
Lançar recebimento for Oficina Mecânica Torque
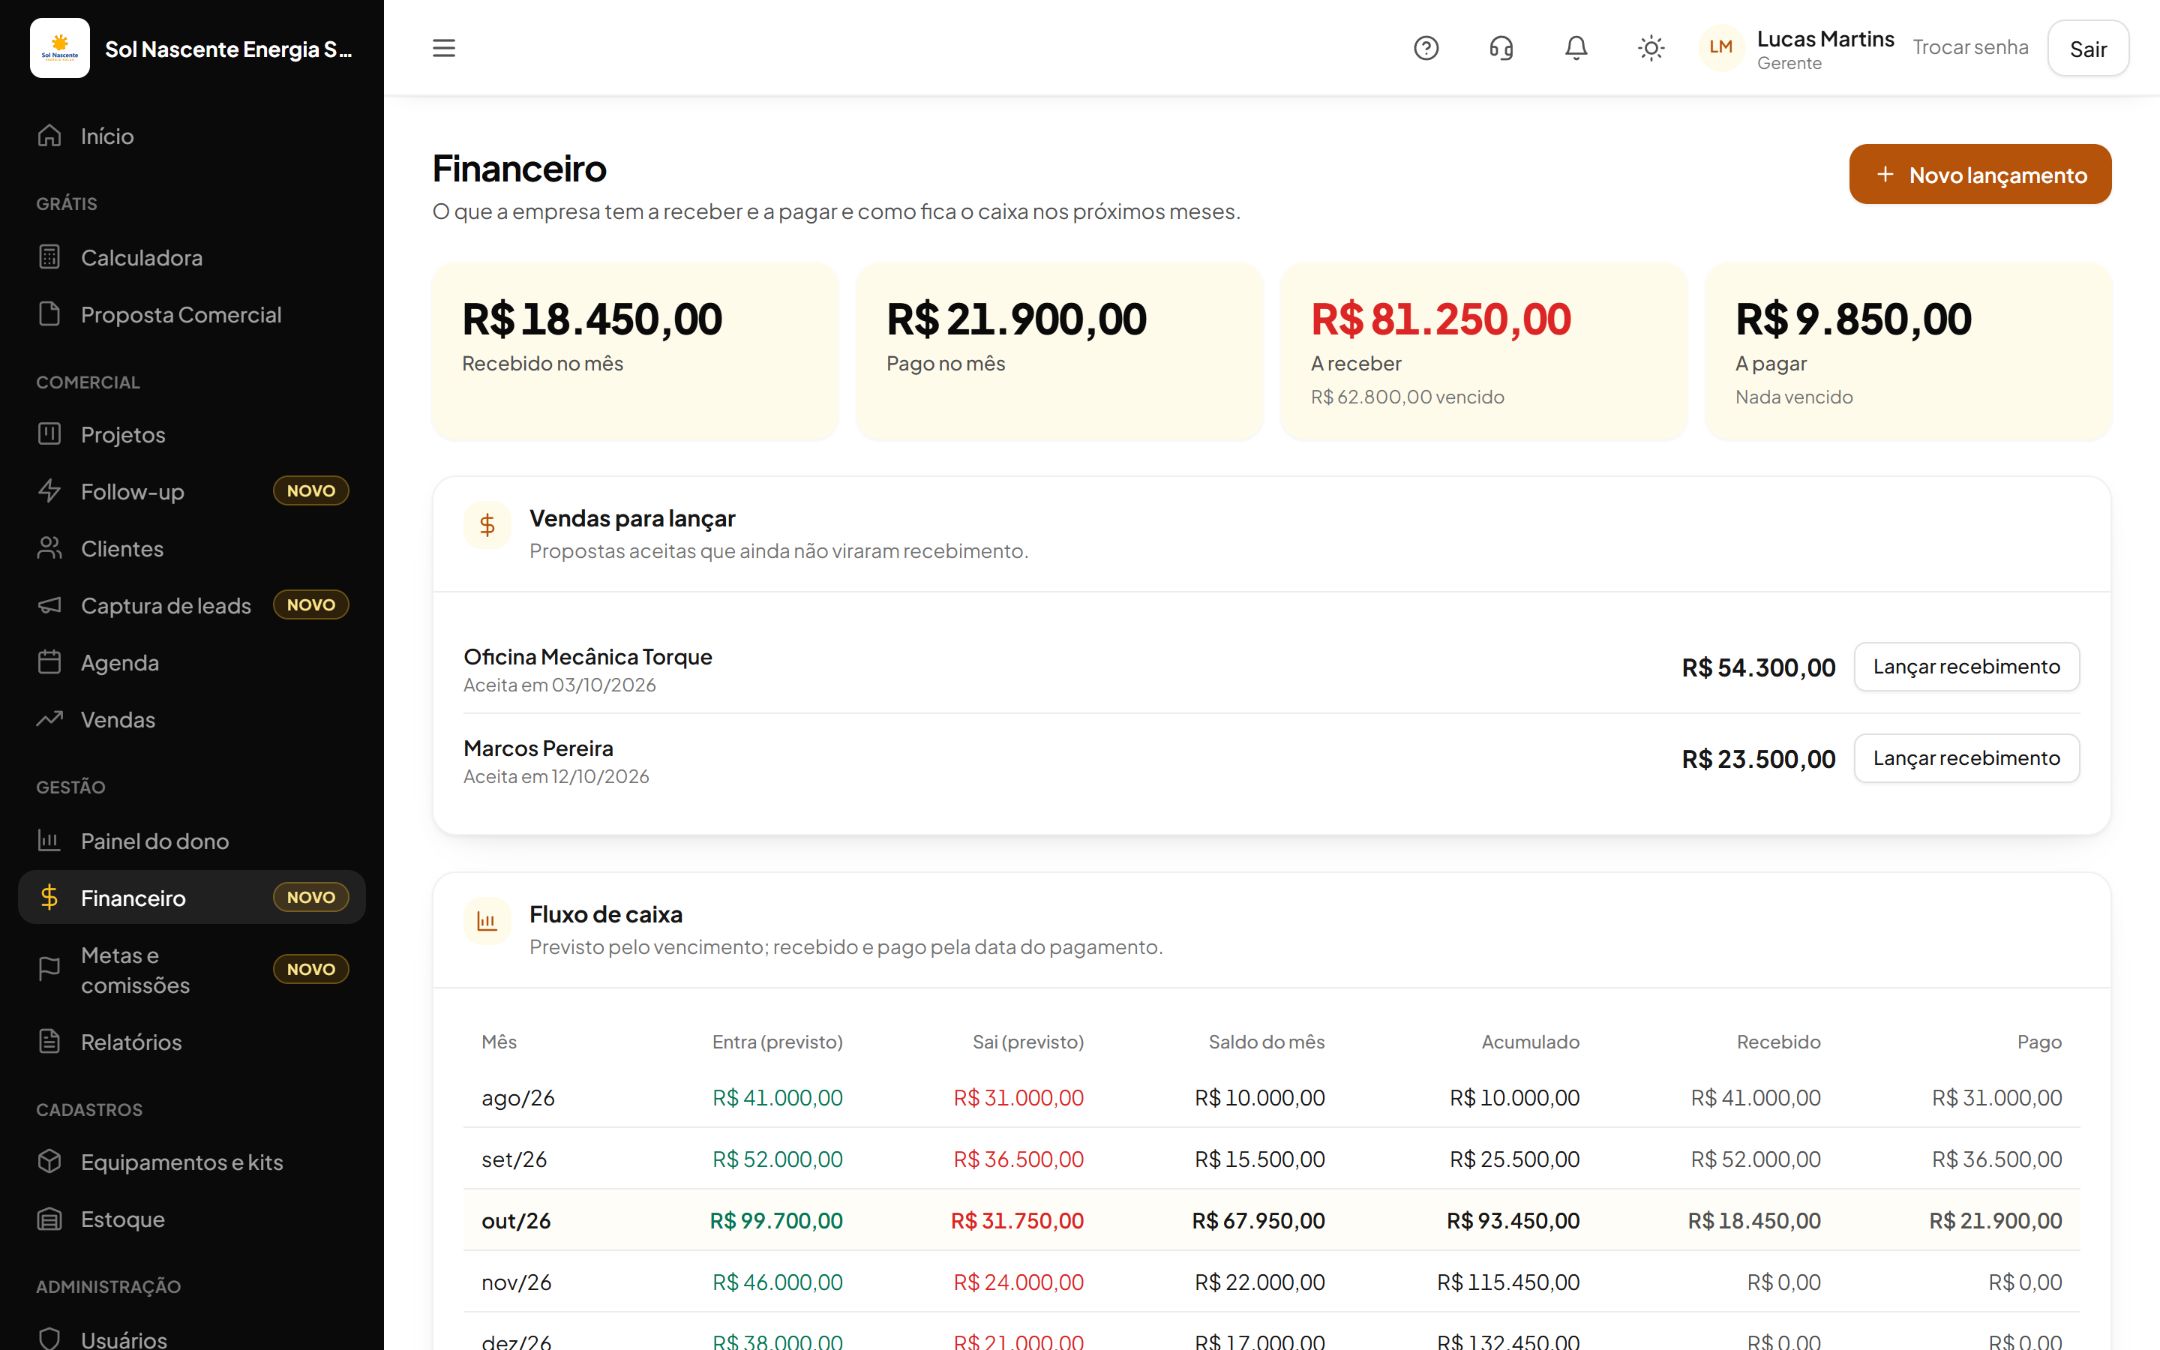point(1966,667)
